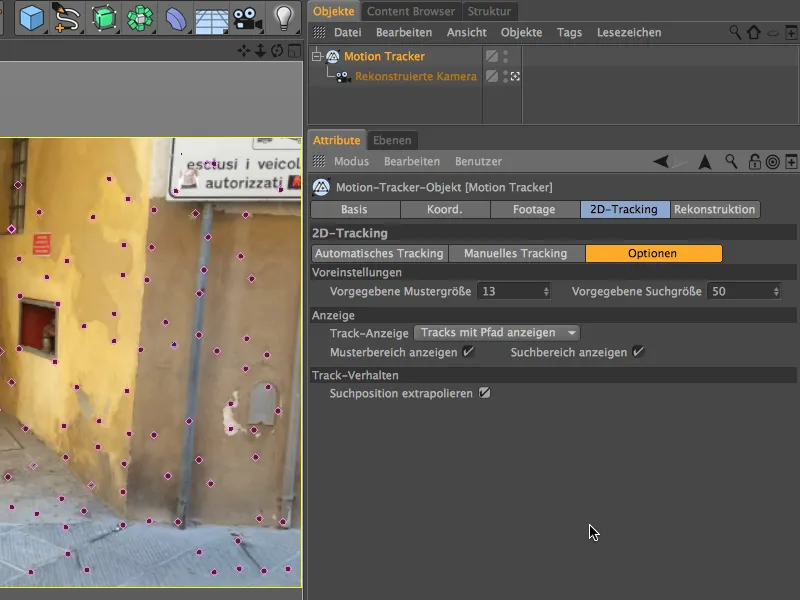Adjust Vorgegebene Mustergröße stepper arrows
This screenshot has width=800, height=600.
(546, 291)
